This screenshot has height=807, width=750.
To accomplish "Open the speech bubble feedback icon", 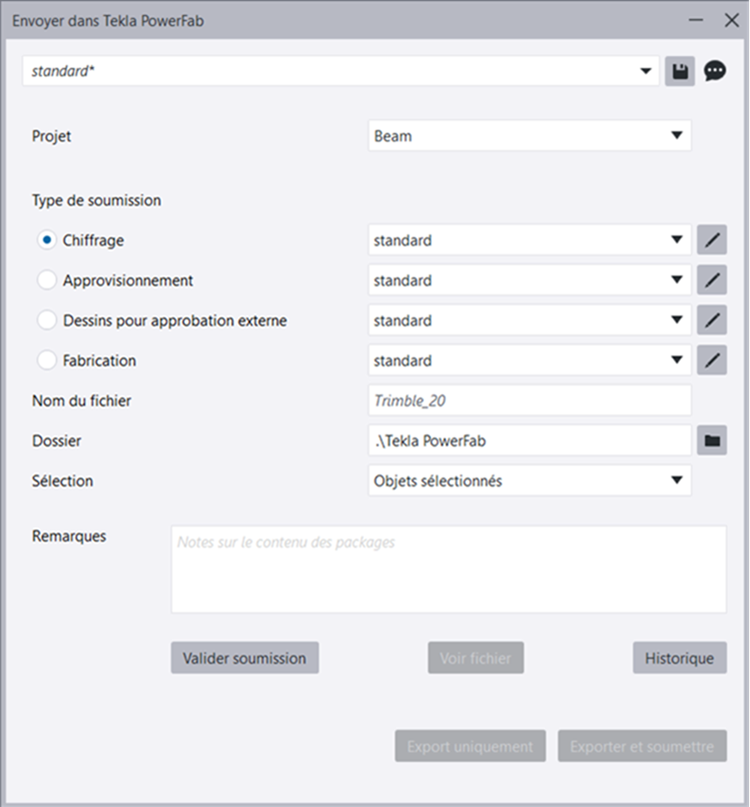I will (x=714, y=72).
